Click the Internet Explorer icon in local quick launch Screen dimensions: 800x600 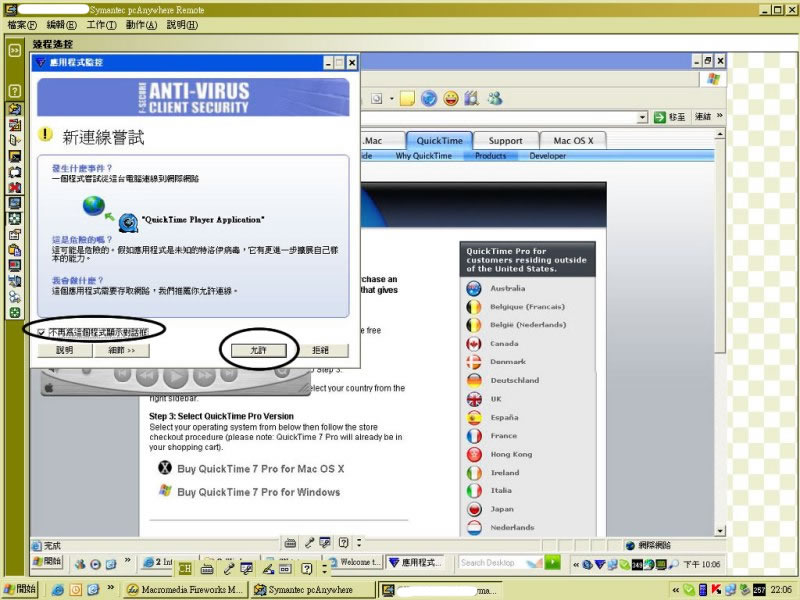coord(58,589)
